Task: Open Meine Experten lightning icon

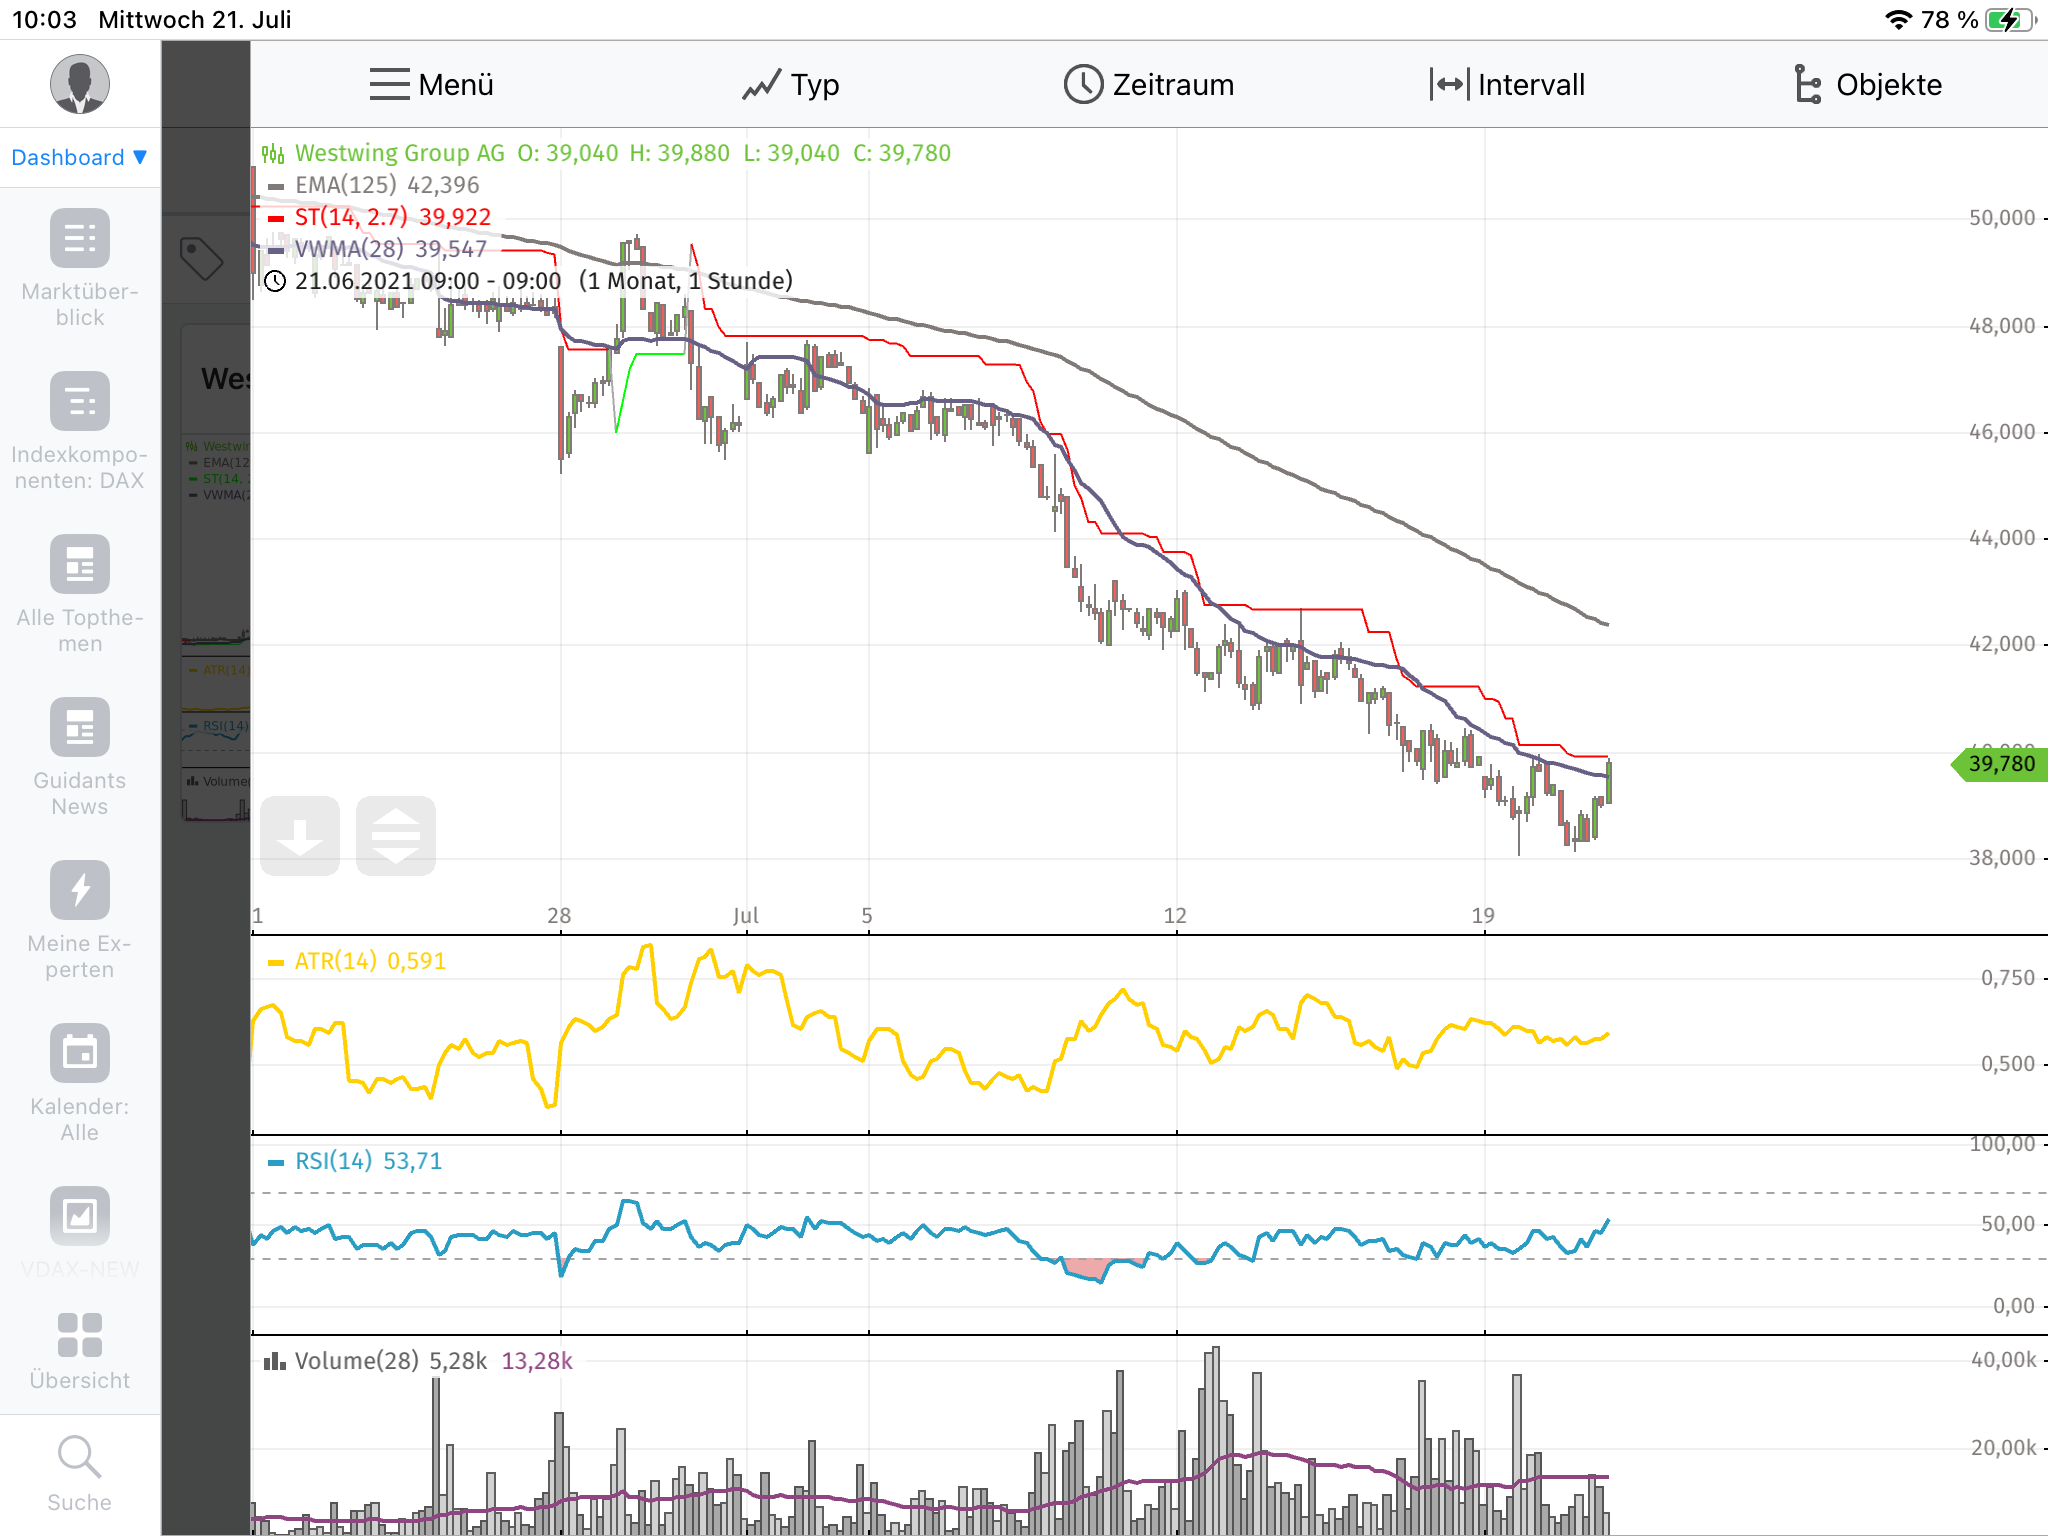Action: tap(79, 891)
